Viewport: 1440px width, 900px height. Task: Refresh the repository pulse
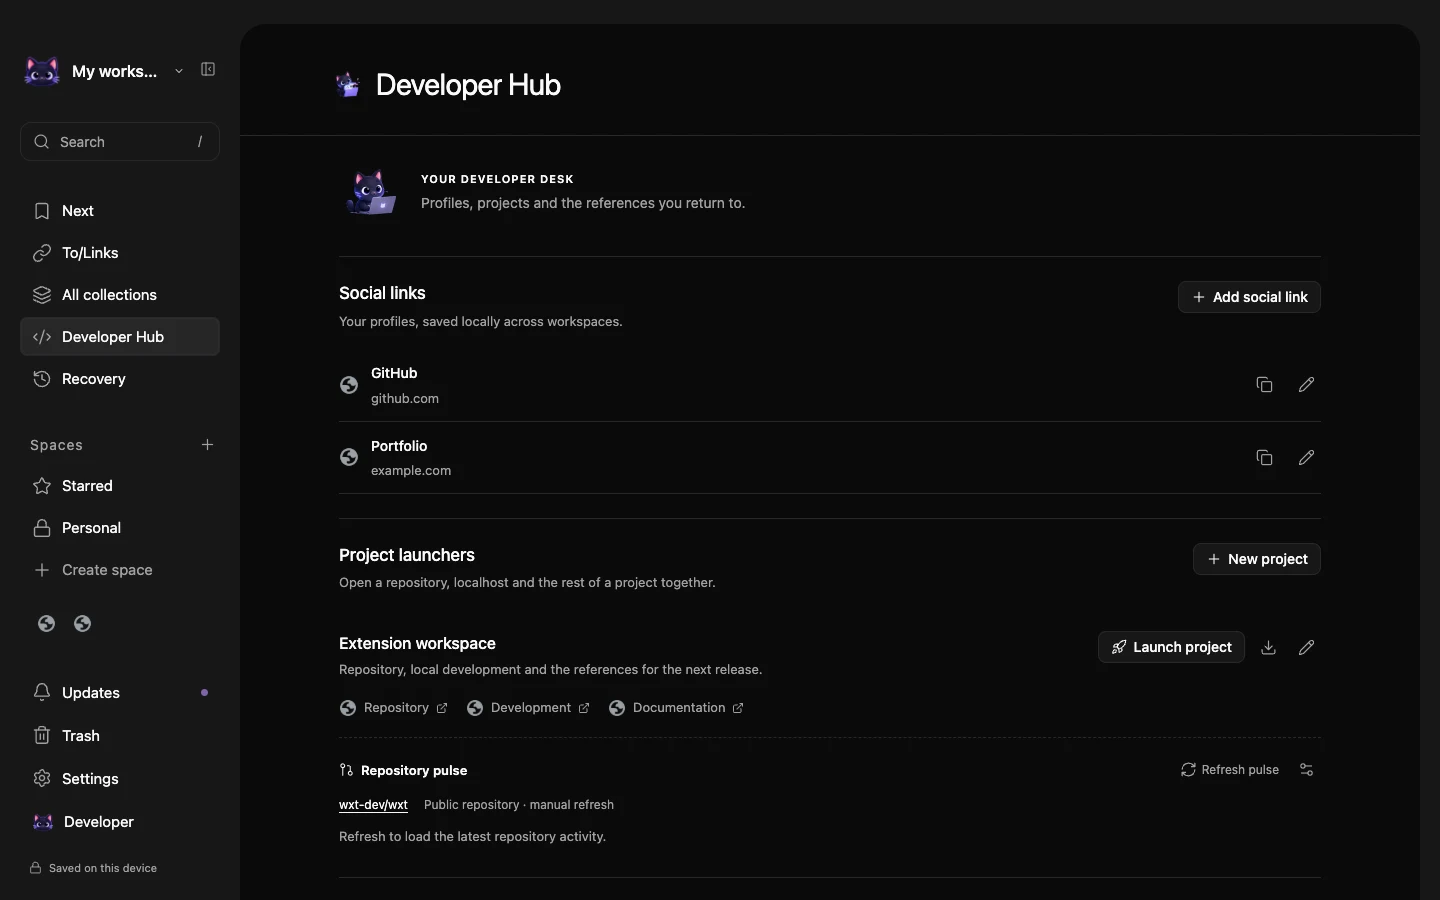point(1230,770)
